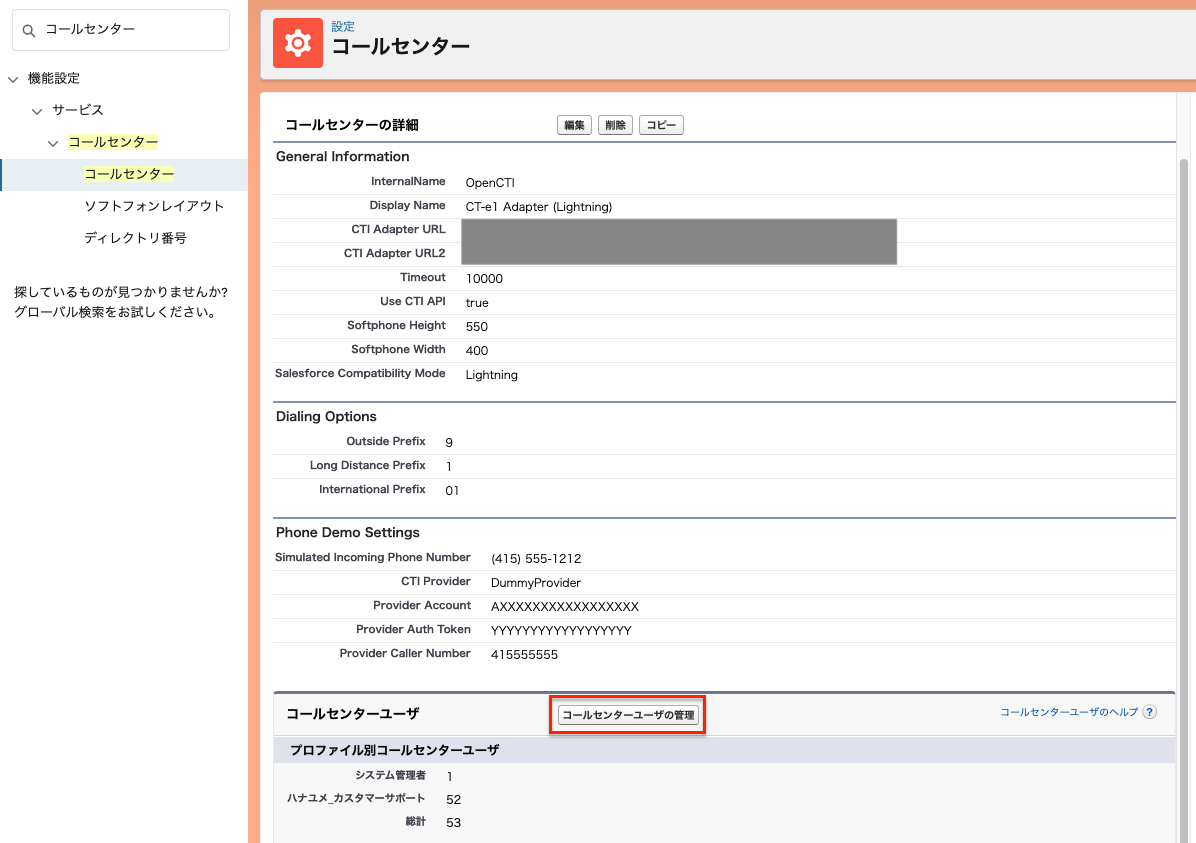Click the コールセンター search input field
This screenshot has height=843, width=1196.
120,30
